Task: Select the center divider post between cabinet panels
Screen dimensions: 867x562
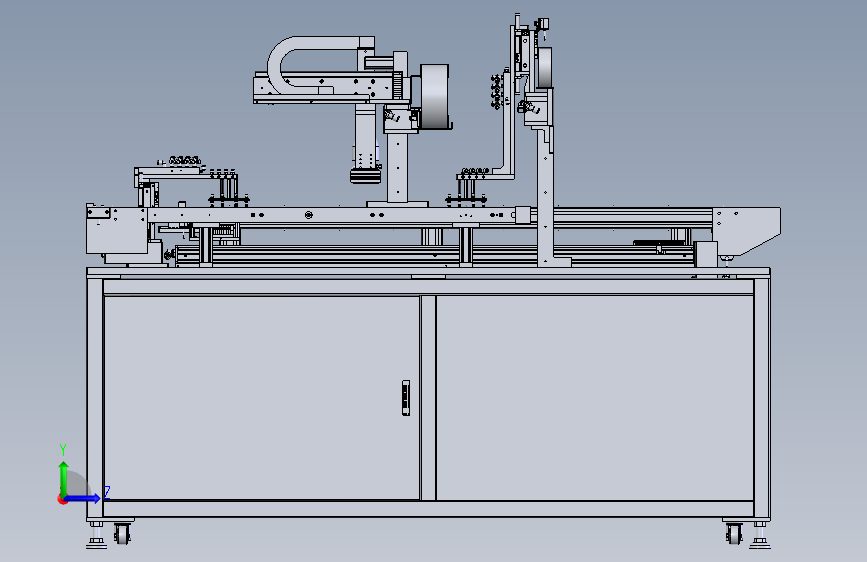Action: [428, 397]
